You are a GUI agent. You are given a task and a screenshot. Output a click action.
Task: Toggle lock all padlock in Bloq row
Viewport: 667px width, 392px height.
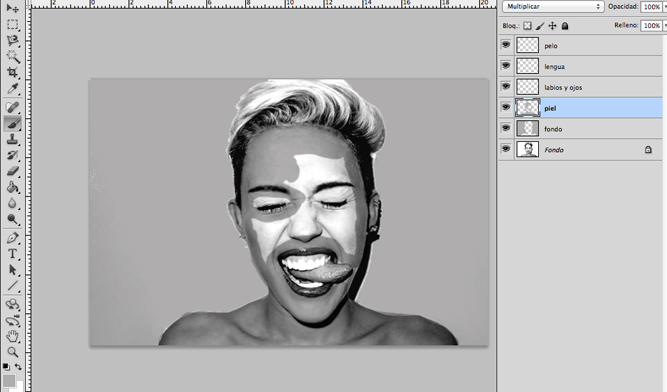(x=564, y=26)
